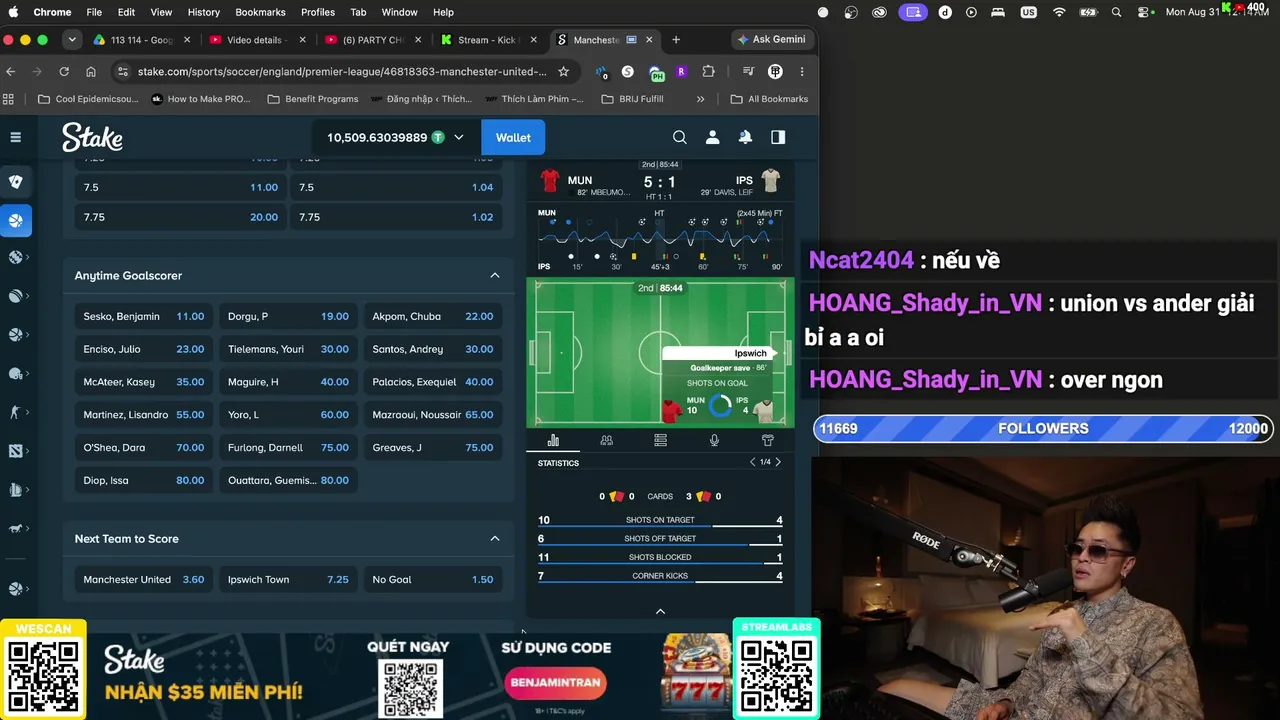
Task: Click the Ask Gemini button
Action: [x=771, y=40]
